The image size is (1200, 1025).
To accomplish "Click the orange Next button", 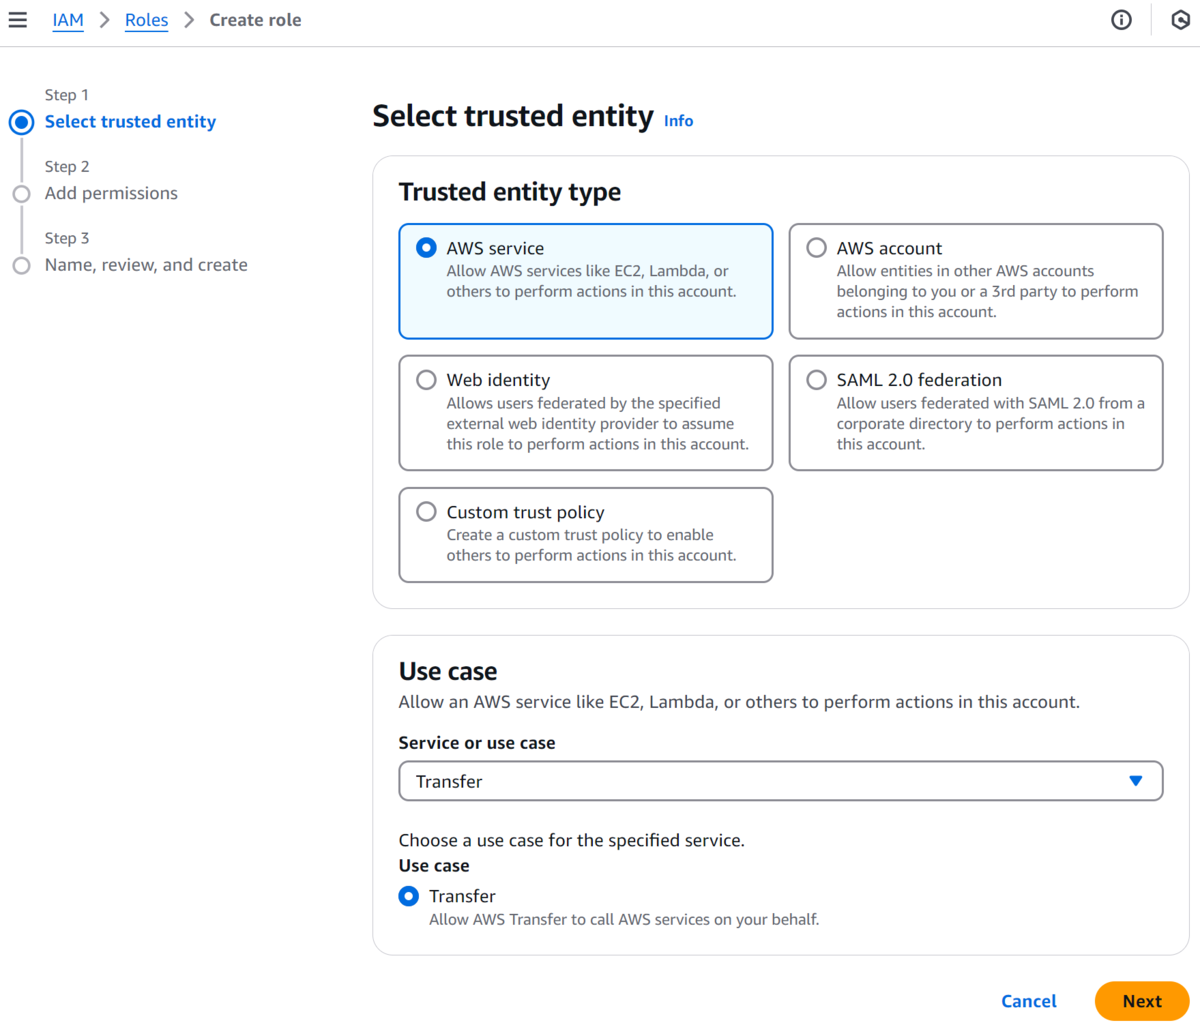I will [x=1142, y=1001].
